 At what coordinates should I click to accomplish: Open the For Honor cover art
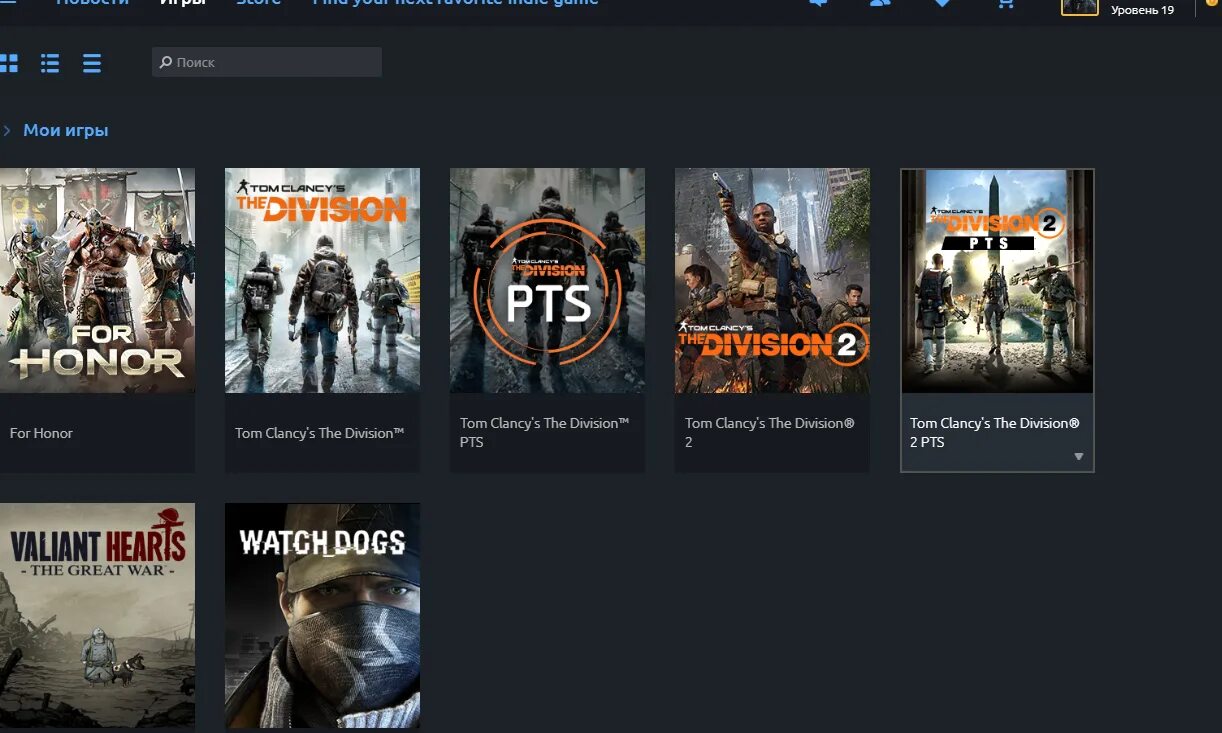pyautogui.click(x=97, y=280)
